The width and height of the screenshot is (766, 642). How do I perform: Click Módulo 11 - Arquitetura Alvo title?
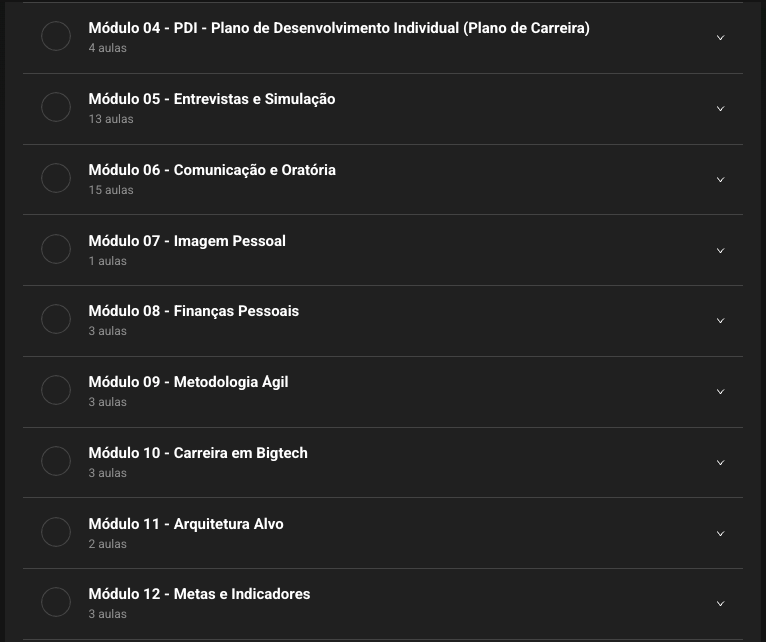(x=186, y=524)
